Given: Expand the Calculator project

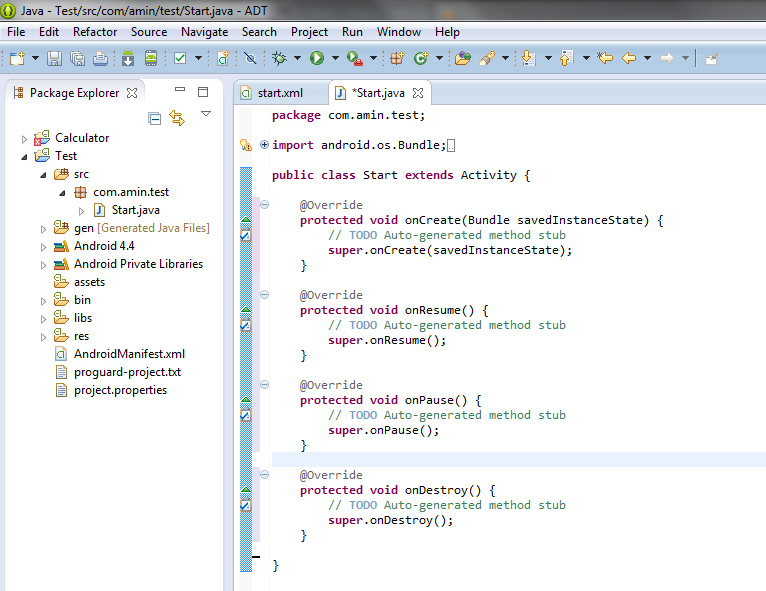Looking at the screenshot, I should click(x=24, y=139).
